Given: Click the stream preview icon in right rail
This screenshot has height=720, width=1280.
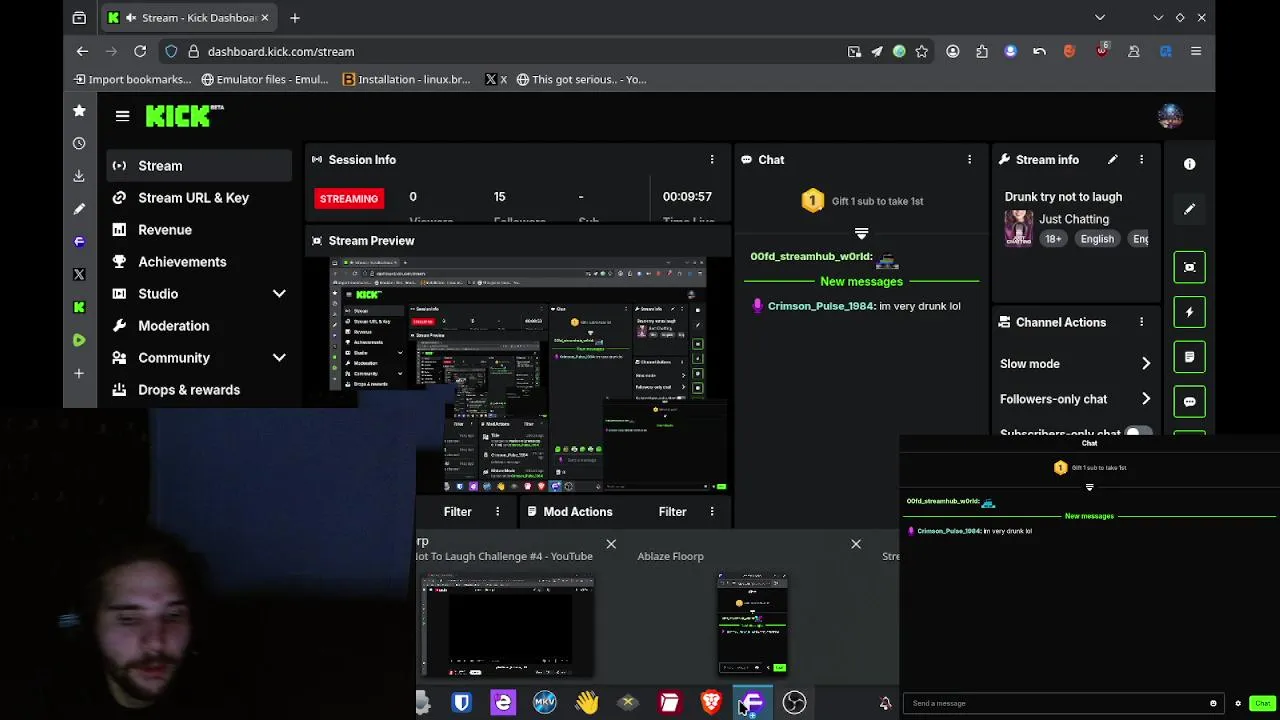Looking at the screenshot, I should (x=1190, y=267).
